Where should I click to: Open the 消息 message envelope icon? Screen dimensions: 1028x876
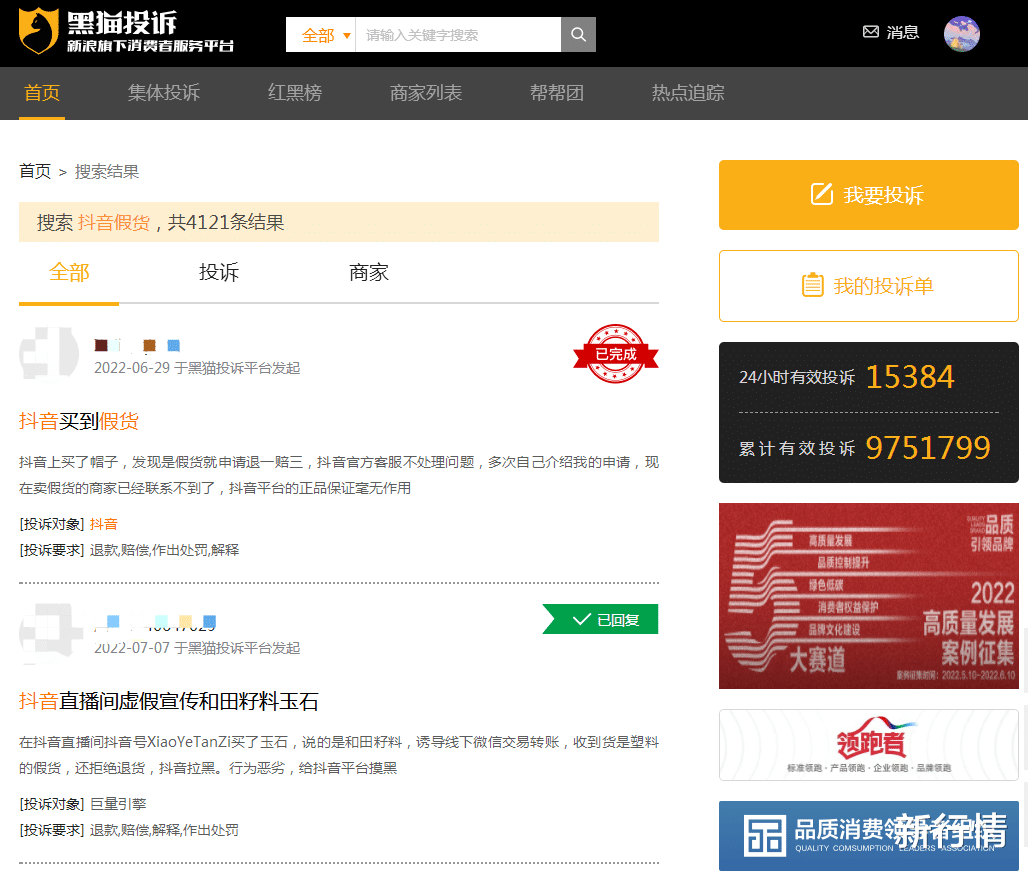pos(871,32)
